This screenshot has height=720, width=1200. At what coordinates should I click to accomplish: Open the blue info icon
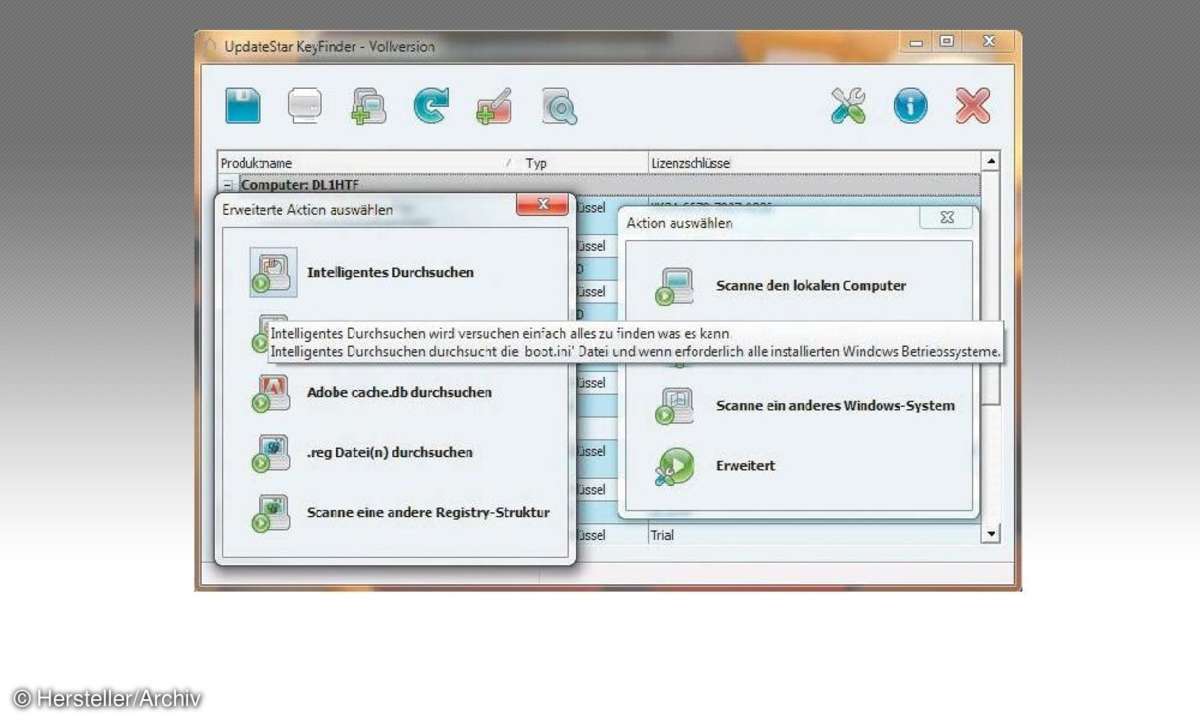(x=910, y=106)
